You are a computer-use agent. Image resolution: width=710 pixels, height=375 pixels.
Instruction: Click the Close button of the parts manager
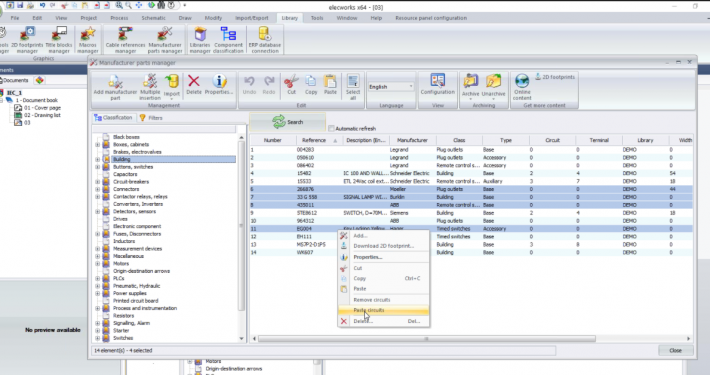coord(675,351)
